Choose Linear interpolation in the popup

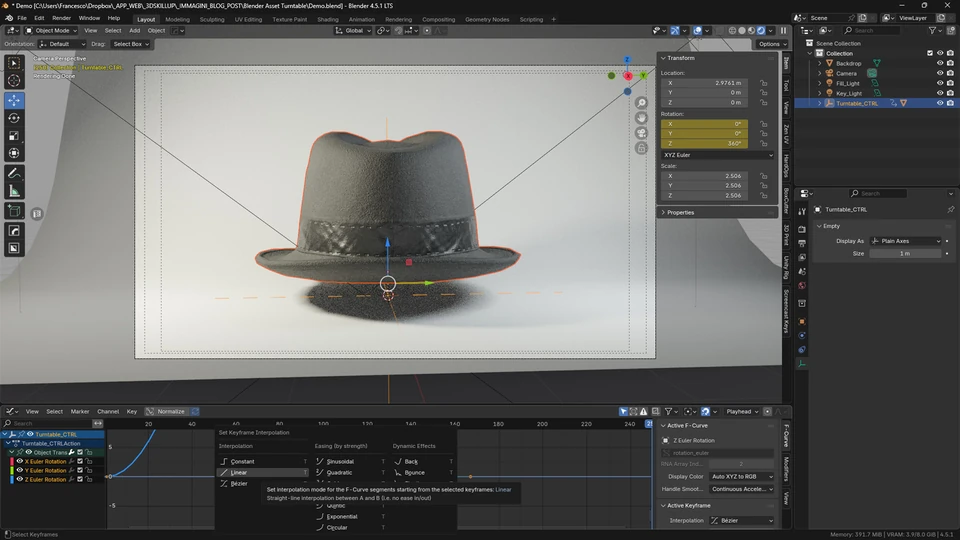(263, 473)
